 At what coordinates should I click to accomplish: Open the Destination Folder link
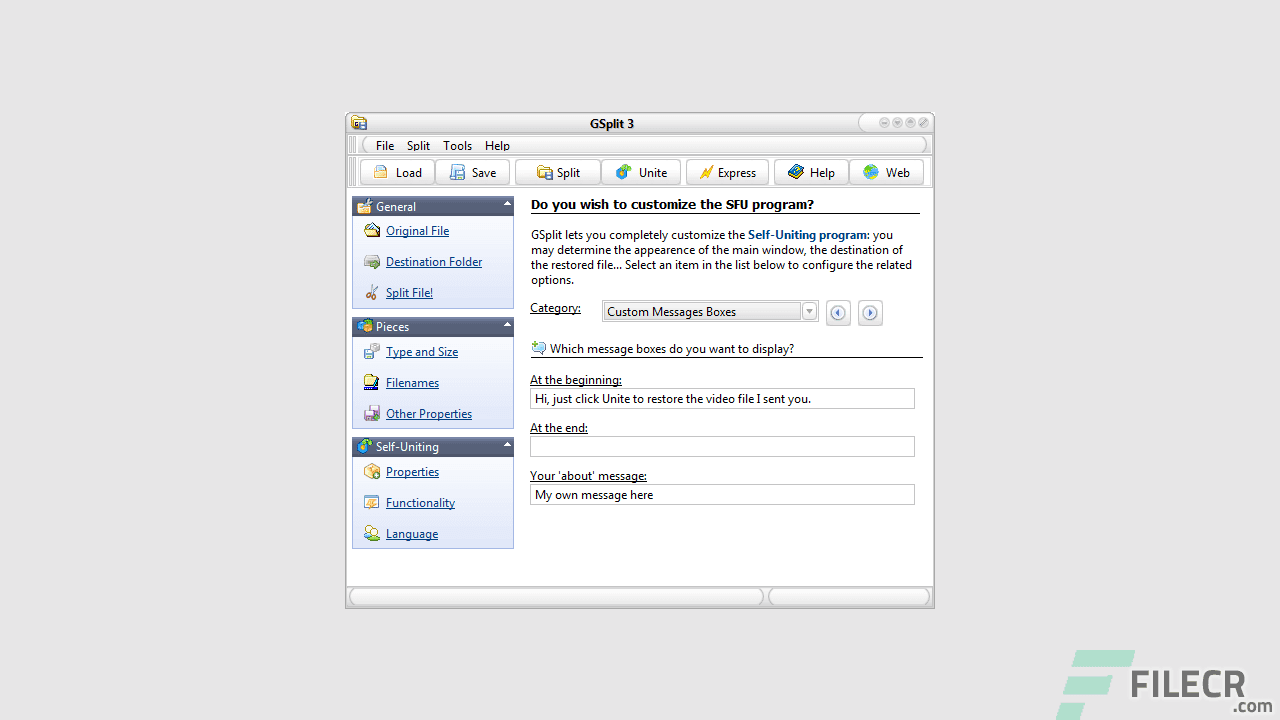[434, 262]
